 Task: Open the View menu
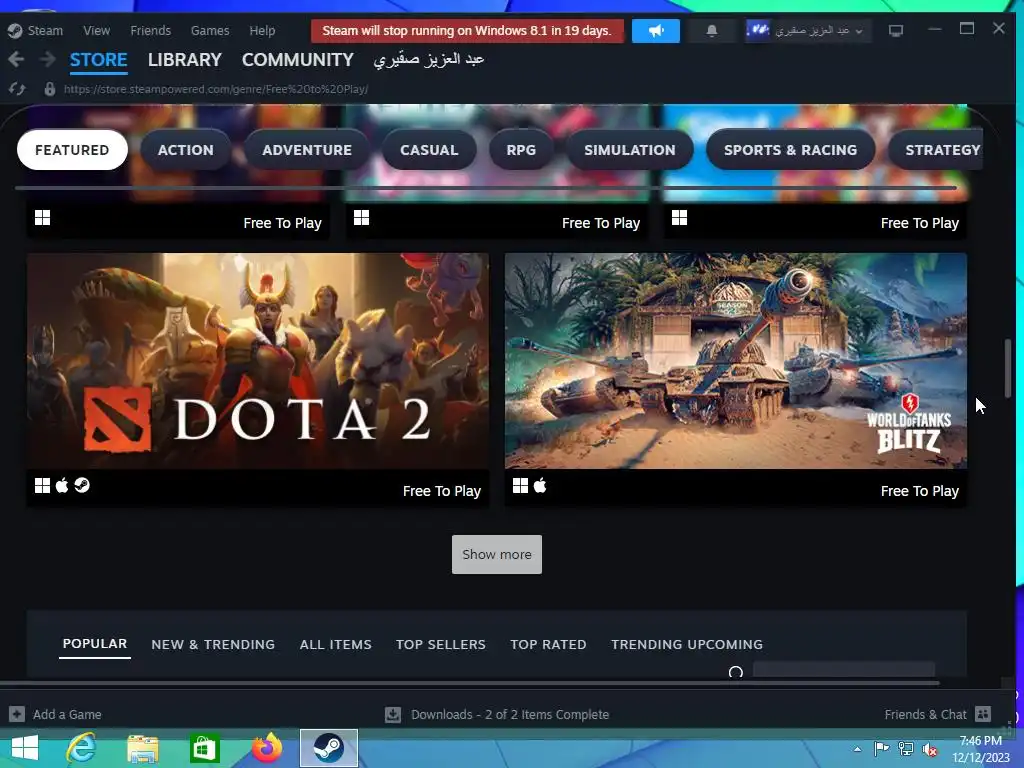click(97, 31)
